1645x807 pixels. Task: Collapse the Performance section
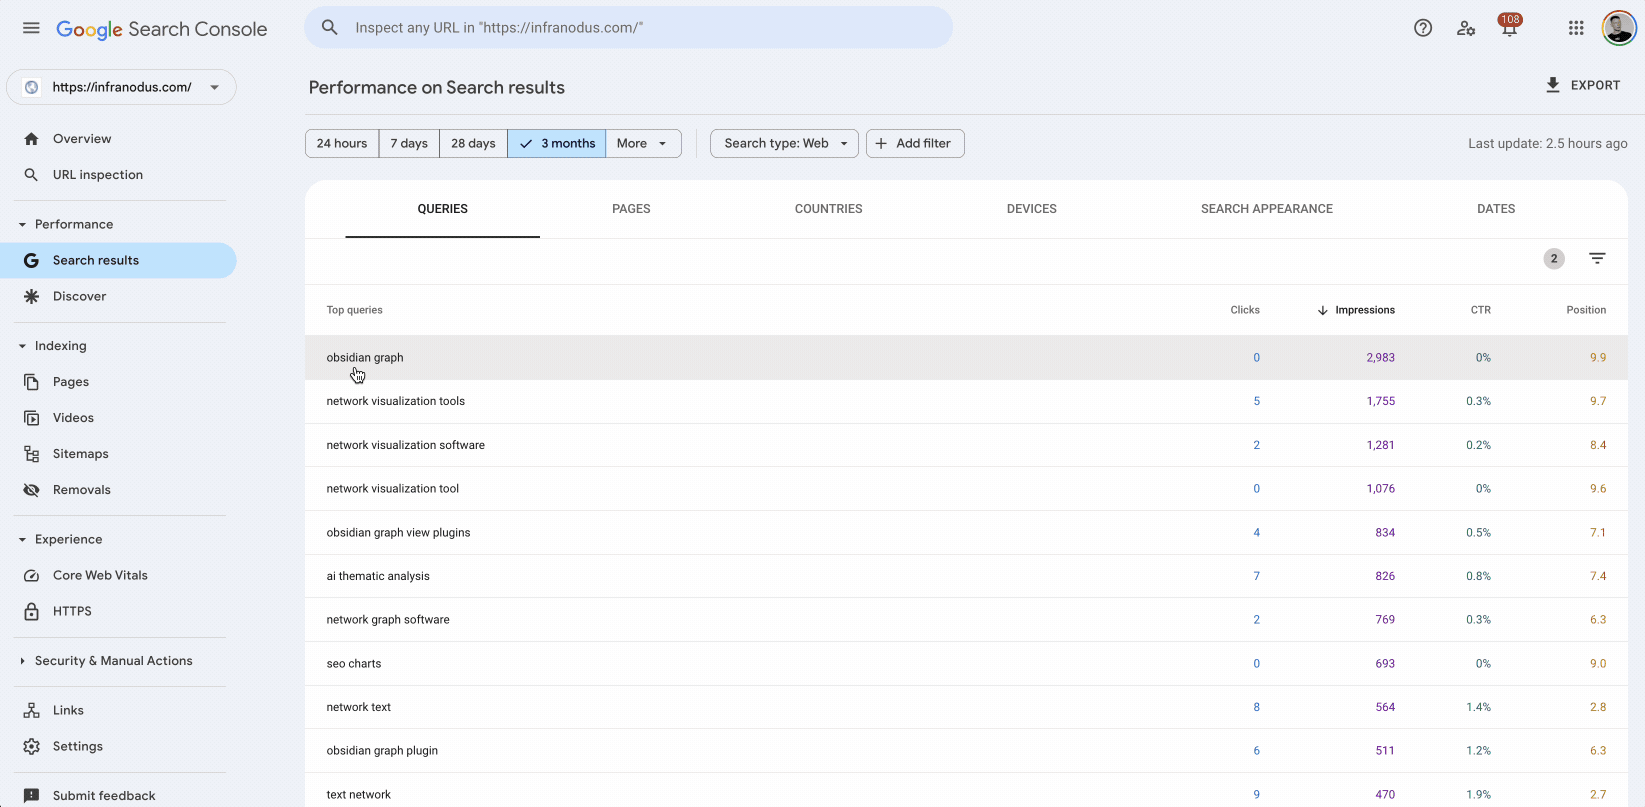(22, 225)
